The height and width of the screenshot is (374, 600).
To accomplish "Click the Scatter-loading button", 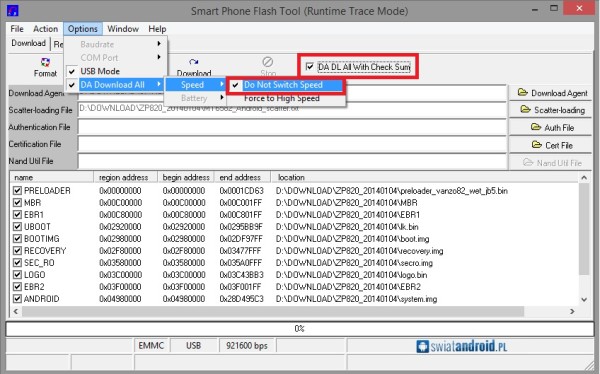I will tap(550, 110).
